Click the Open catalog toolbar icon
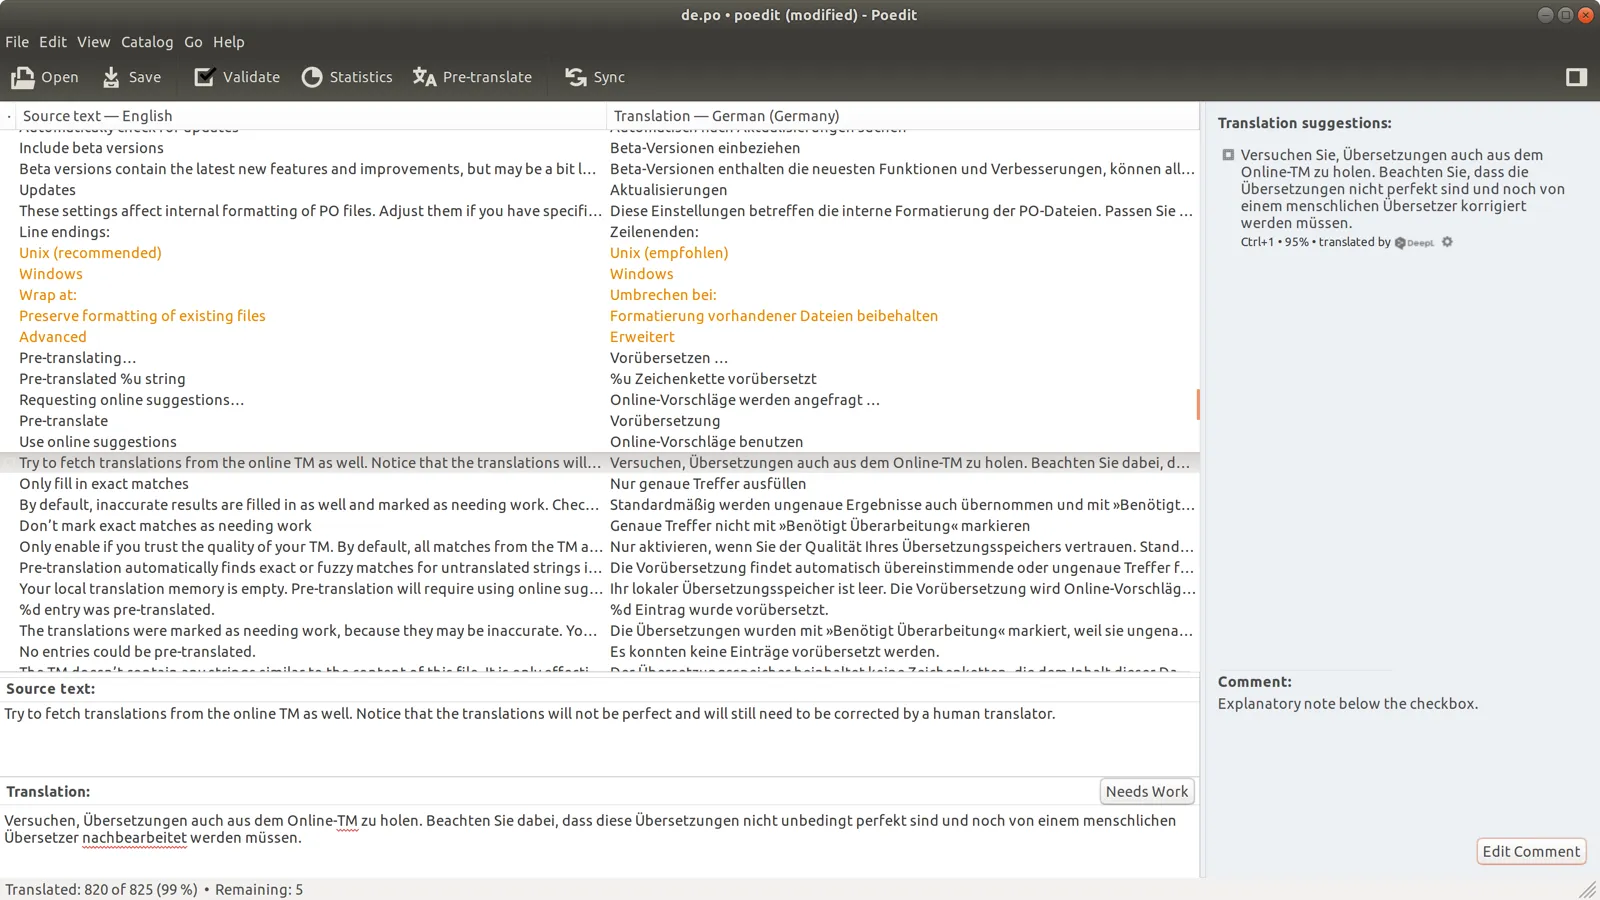Viewport: 1600px width, 900px height. pos(23,77)
